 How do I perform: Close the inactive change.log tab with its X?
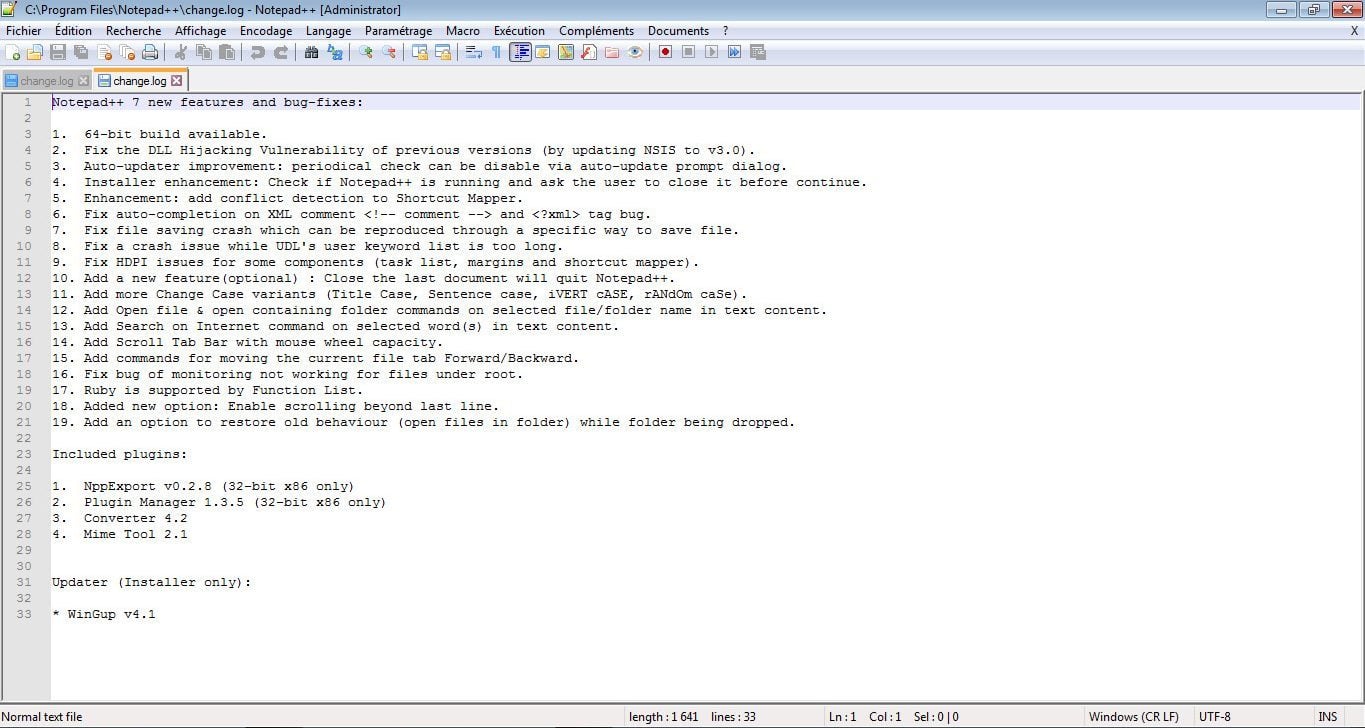[84, 81]
